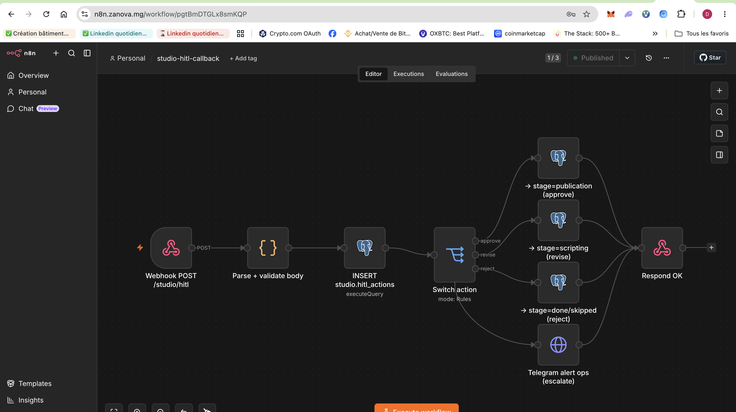Click the Switch approve output connector
The height and width of the screenshot is (412, 736).
coord(475,241)
